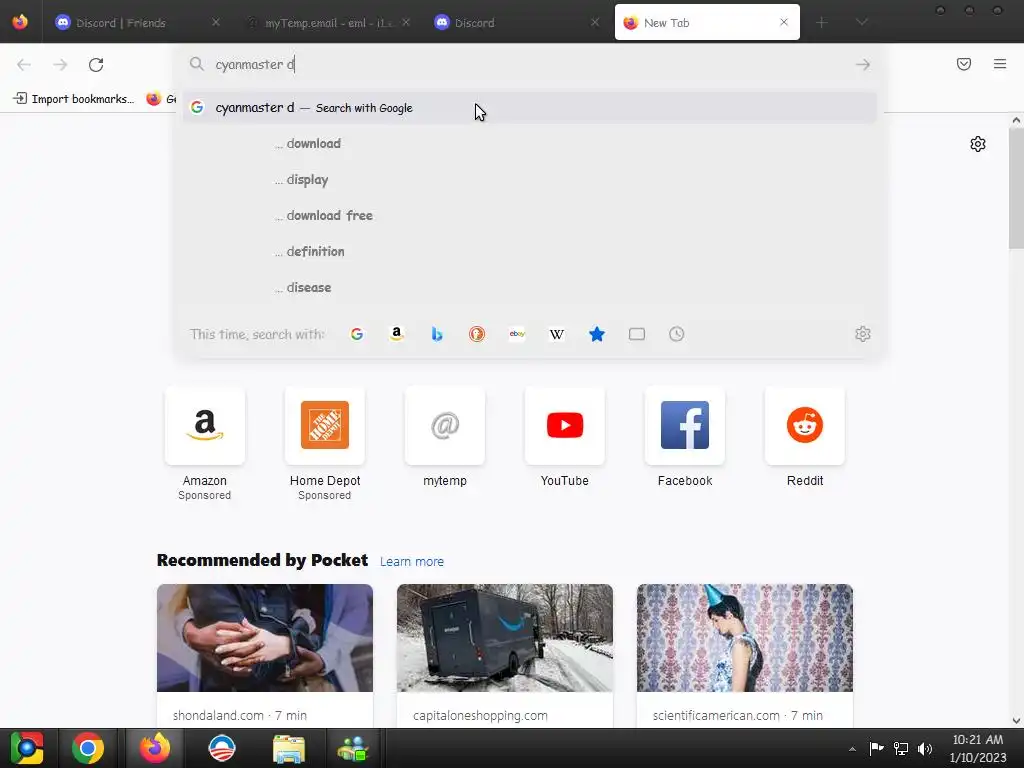
Task: Select the 'download' suggestion
Action: pos(529,144)
